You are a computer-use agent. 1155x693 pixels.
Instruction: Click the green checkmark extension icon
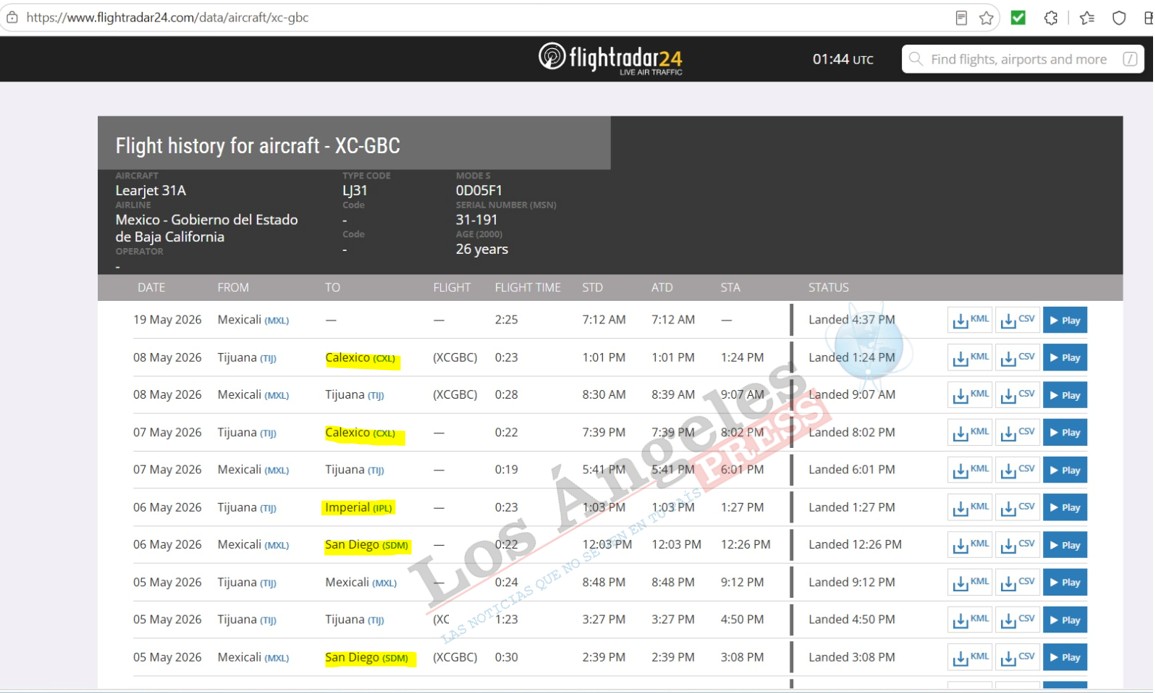click(1018, 18)
